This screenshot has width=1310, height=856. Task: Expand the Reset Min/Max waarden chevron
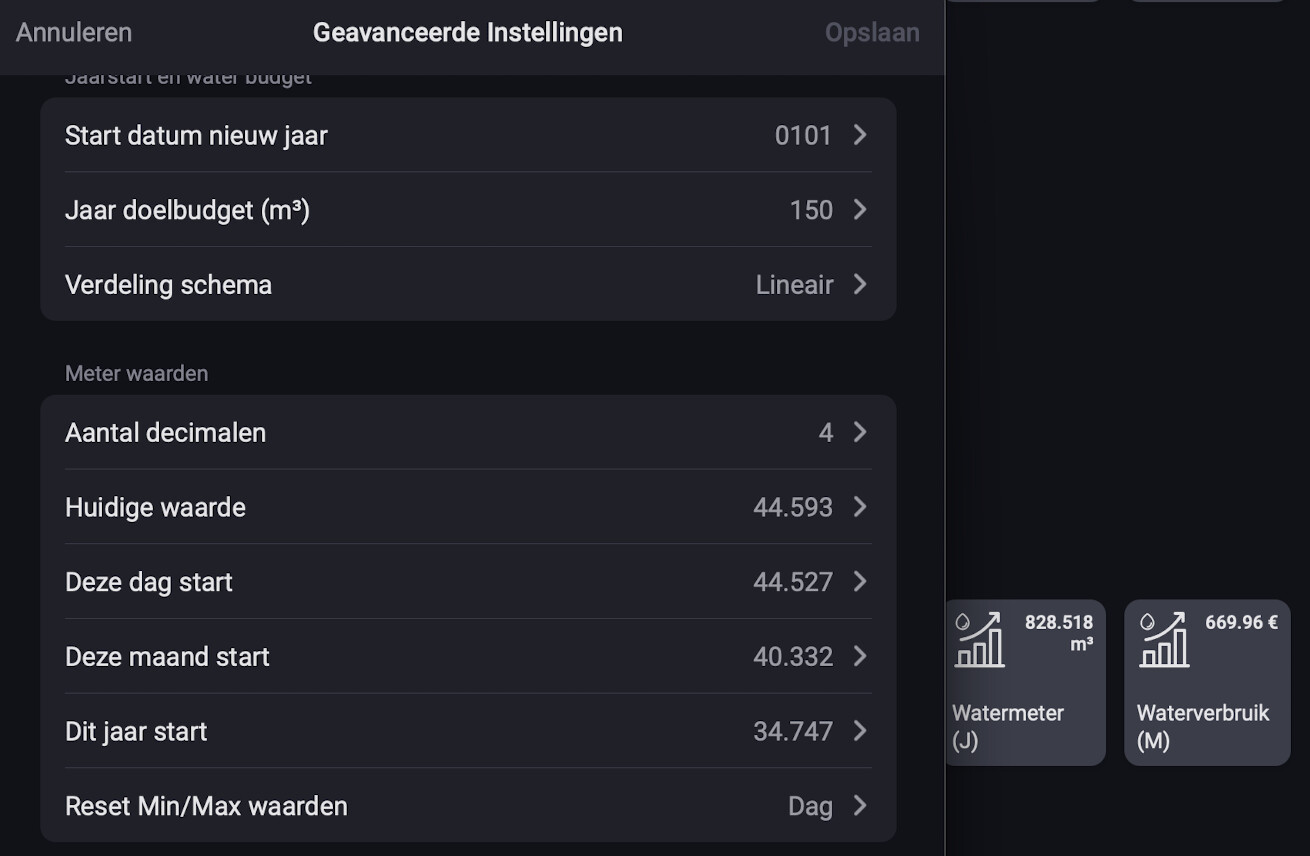point(860,806)
